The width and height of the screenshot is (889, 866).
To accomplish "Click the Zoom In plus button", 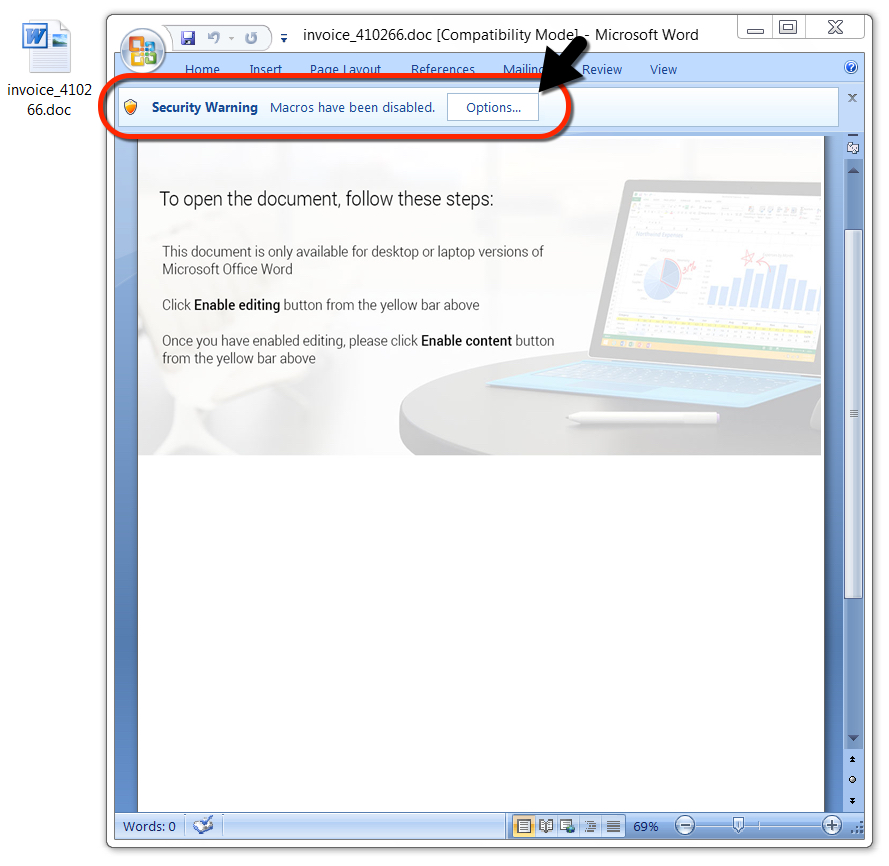I will (832, 826).
